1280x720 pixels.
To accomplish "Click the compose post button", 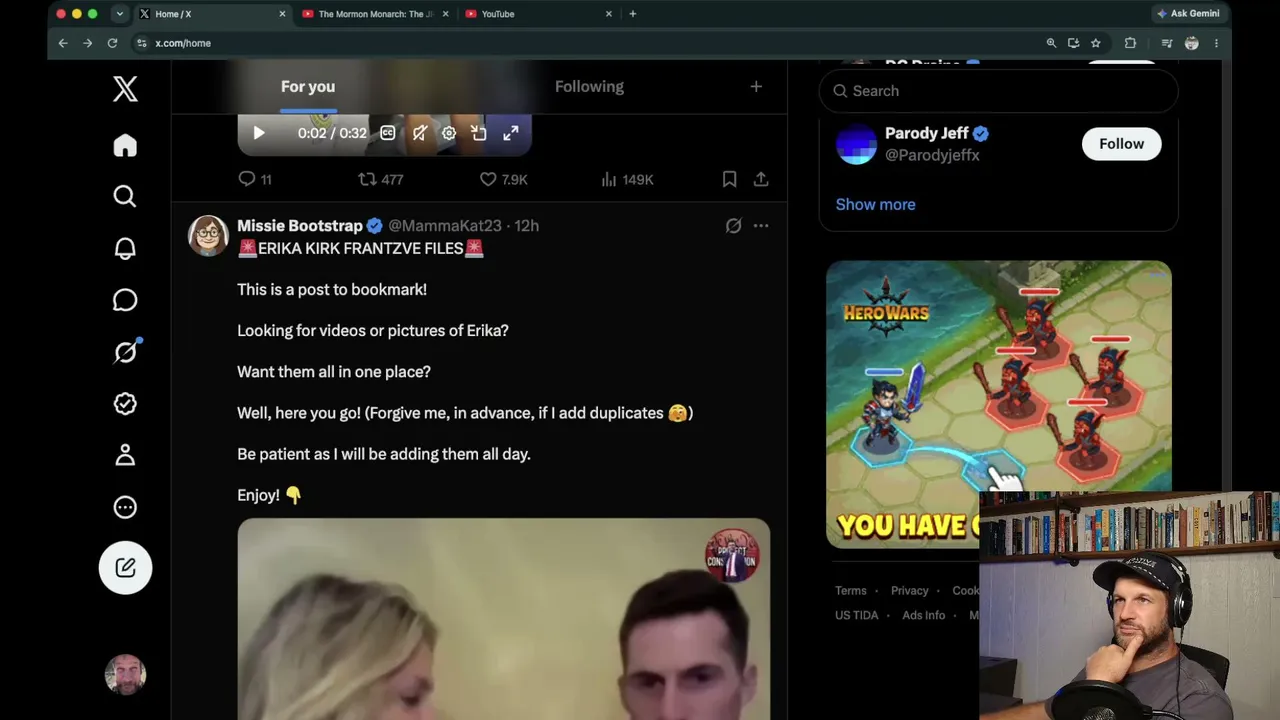I will click(x=125, y=568).
